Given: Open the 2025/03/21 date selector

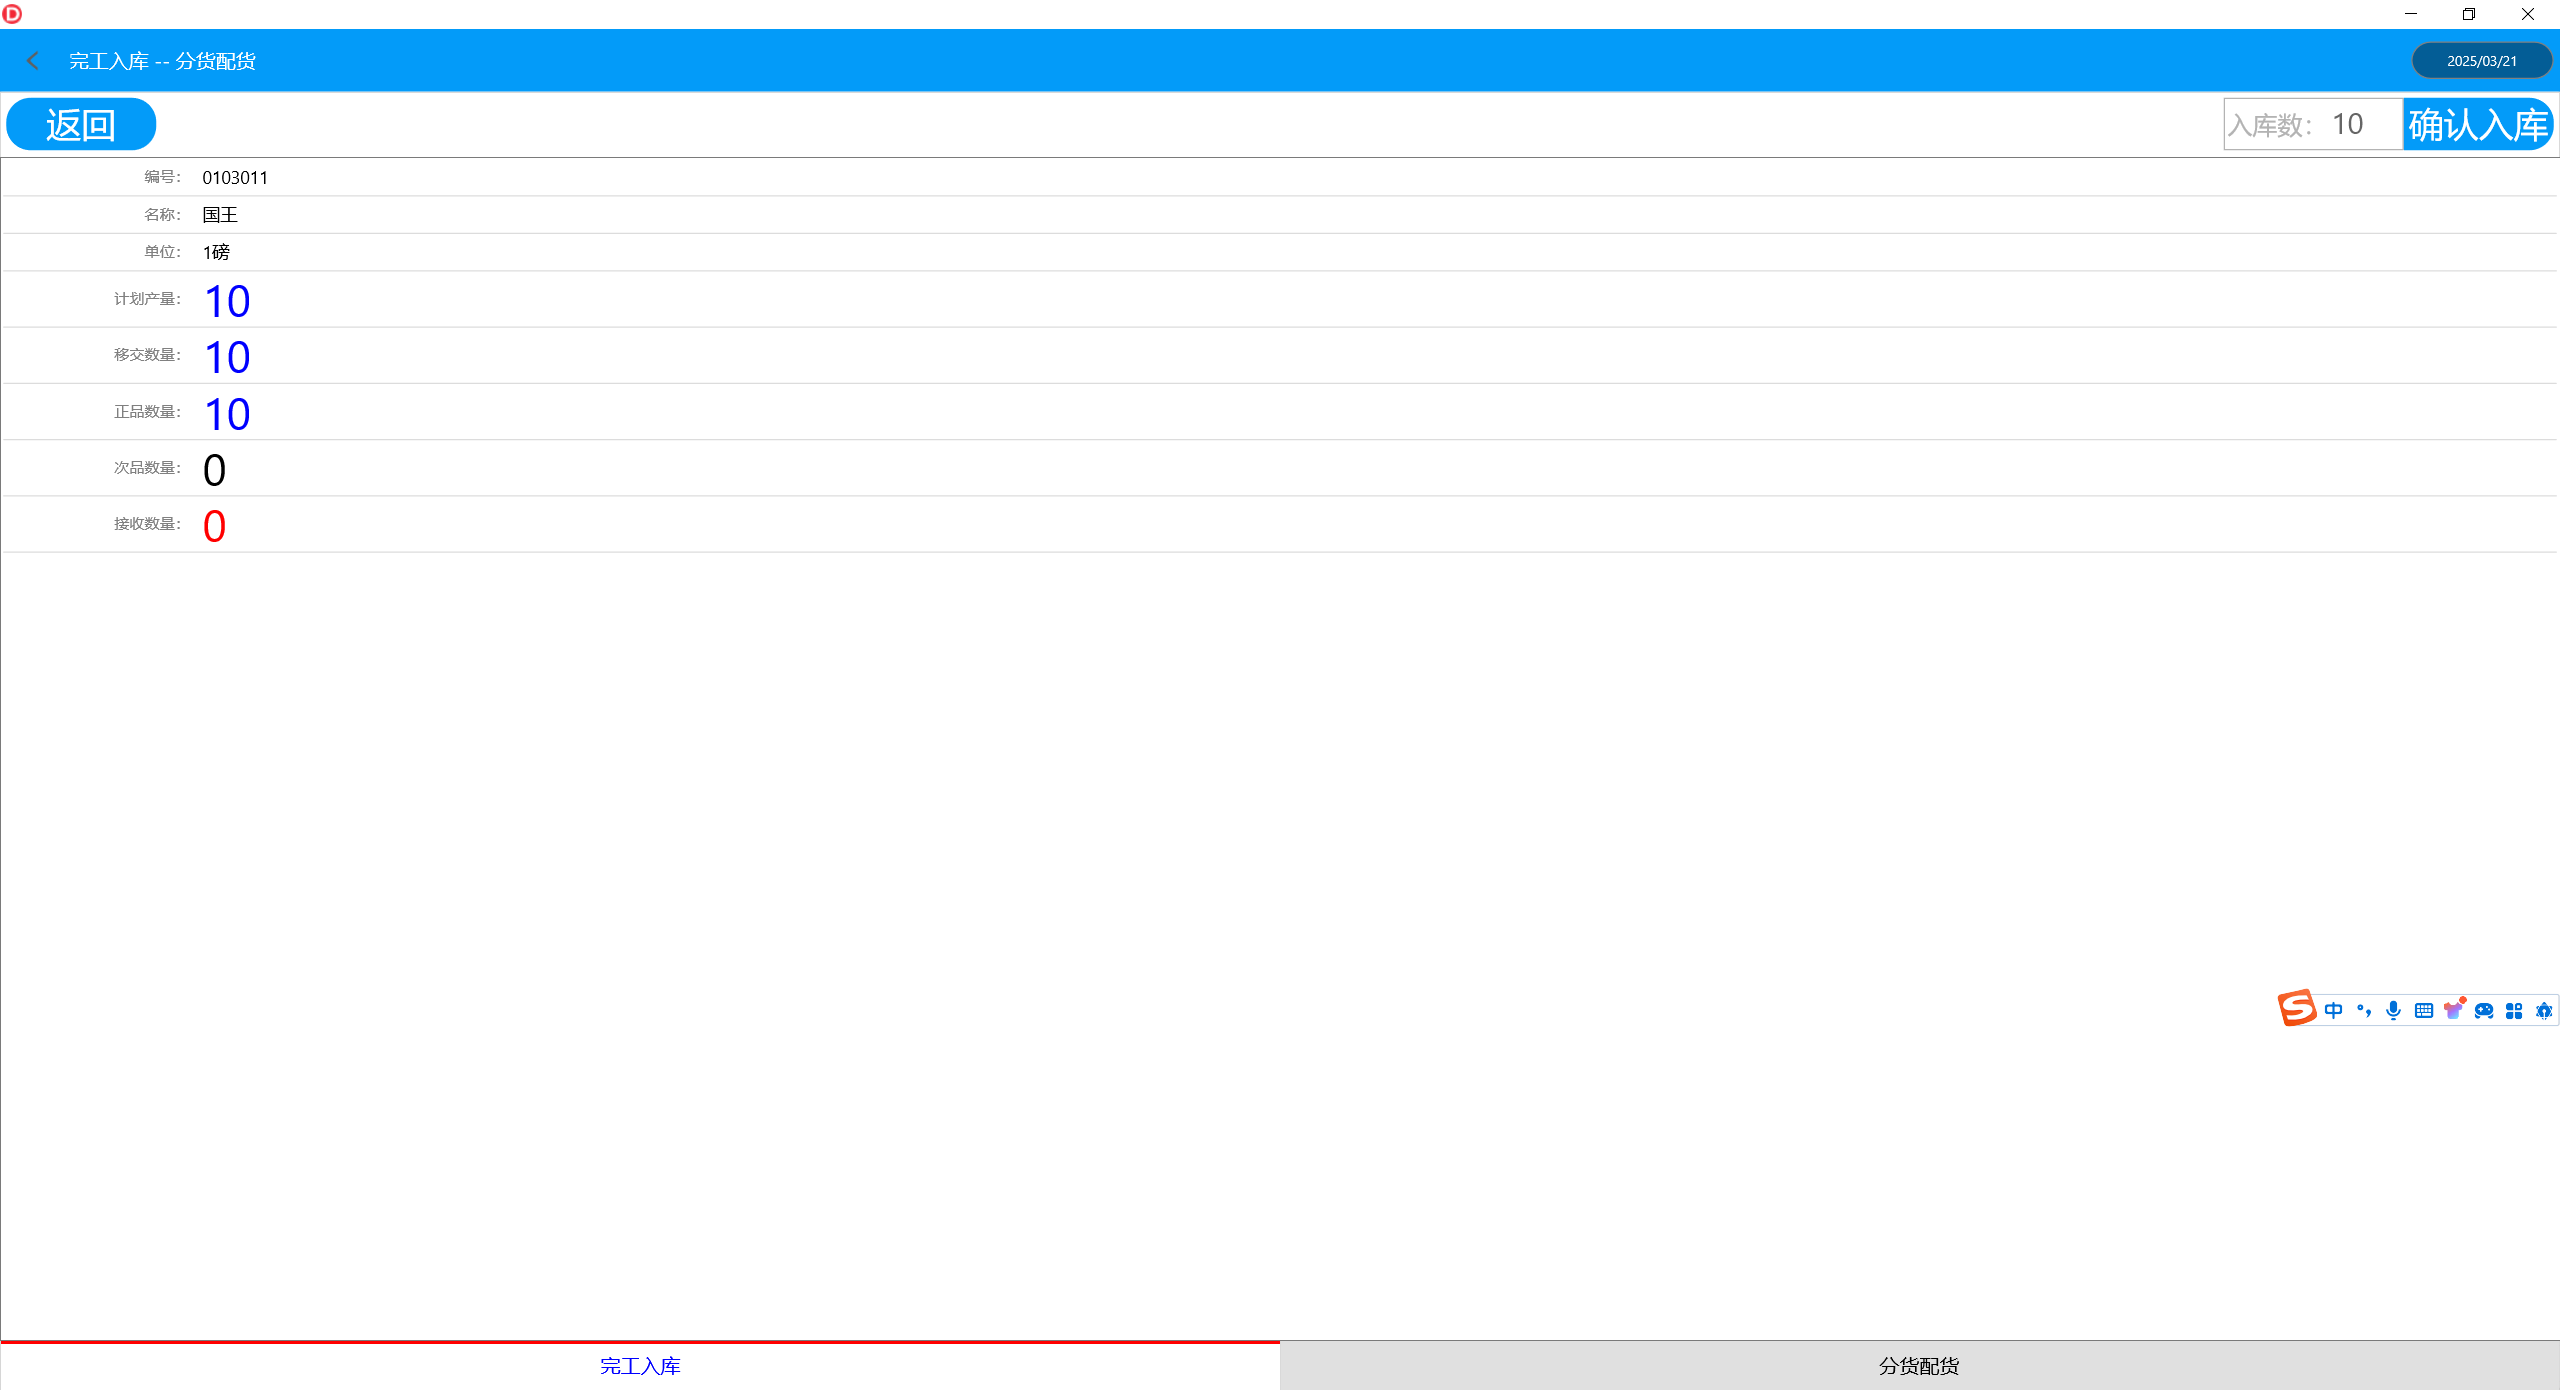Looking at the screenshot, I should pos(2481,61).
